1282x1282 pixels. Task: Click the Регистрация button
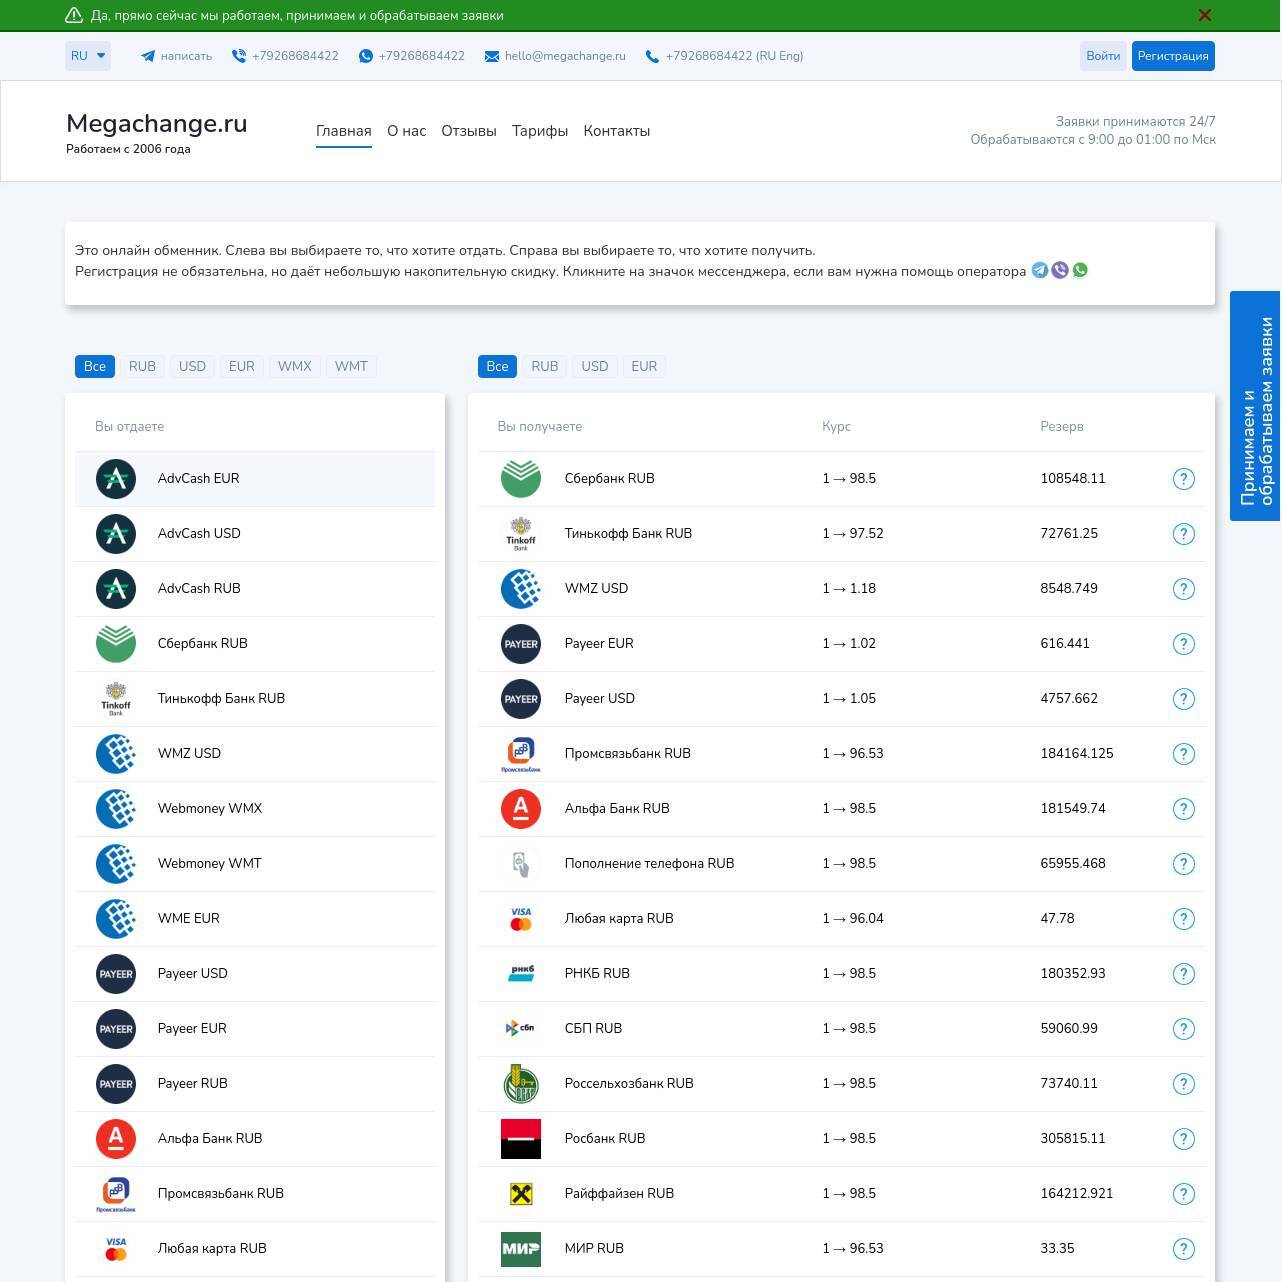pyautogui.click(x=1173, y=56)
